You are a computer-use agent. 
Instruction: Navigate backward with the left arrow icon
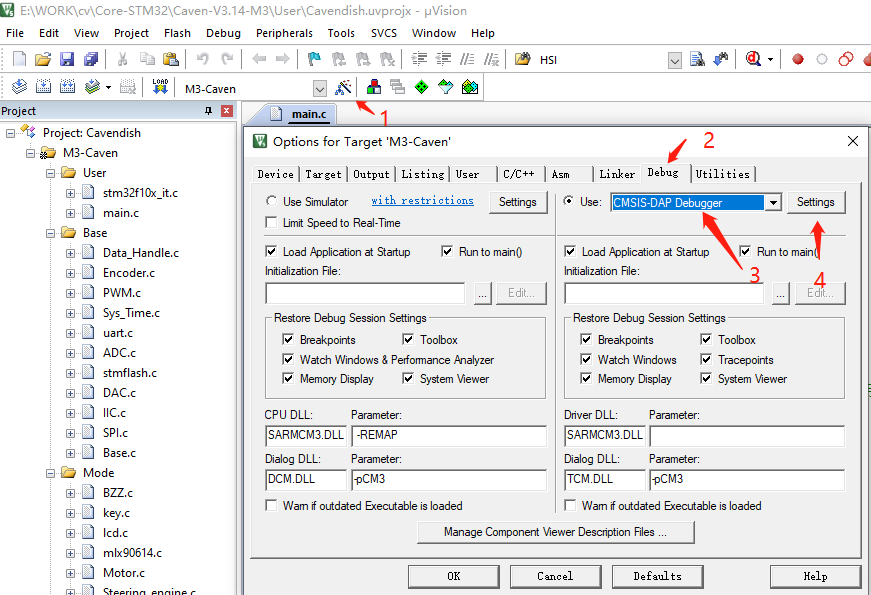click(259, 59)
